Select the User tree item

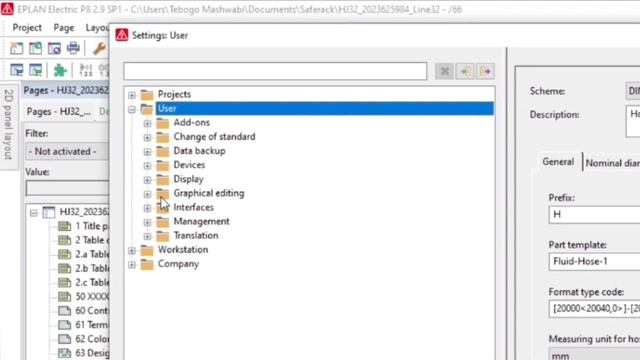(x=324, y=109)
